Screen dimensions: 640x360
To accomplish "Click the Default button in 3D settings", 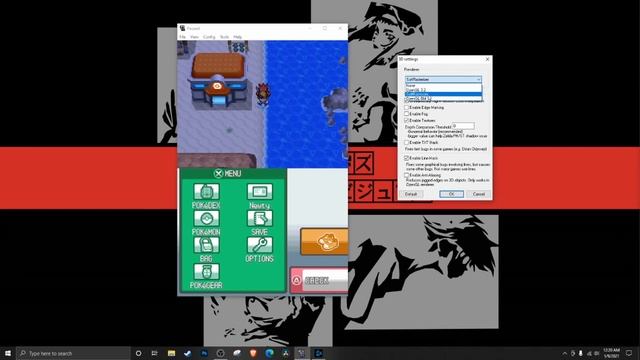I will 411,194.
